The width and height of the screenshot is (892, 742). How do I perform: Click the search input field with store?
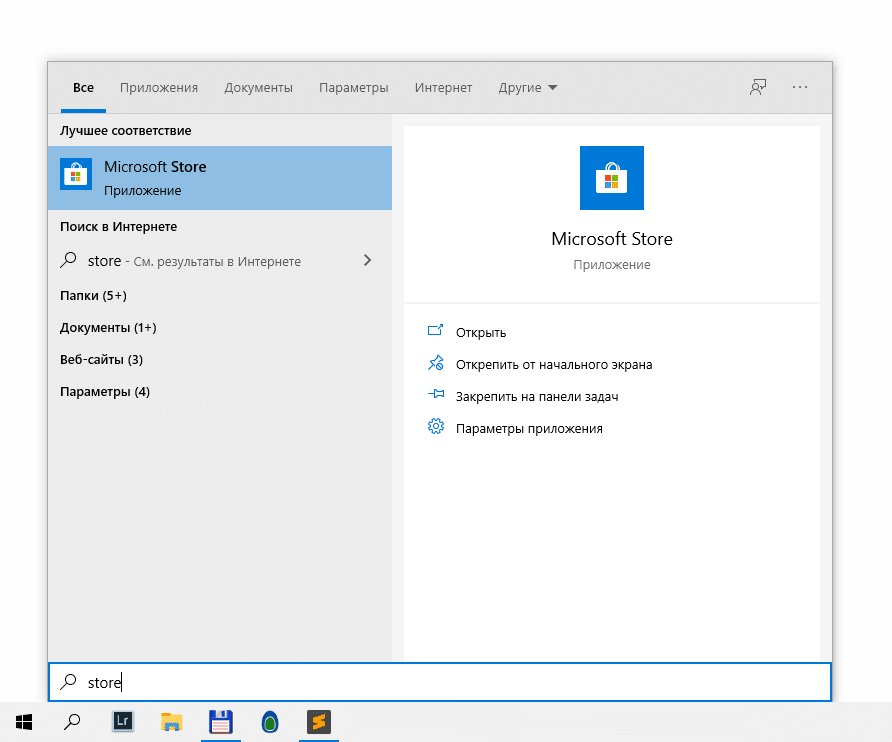click(x=440, y=682)
